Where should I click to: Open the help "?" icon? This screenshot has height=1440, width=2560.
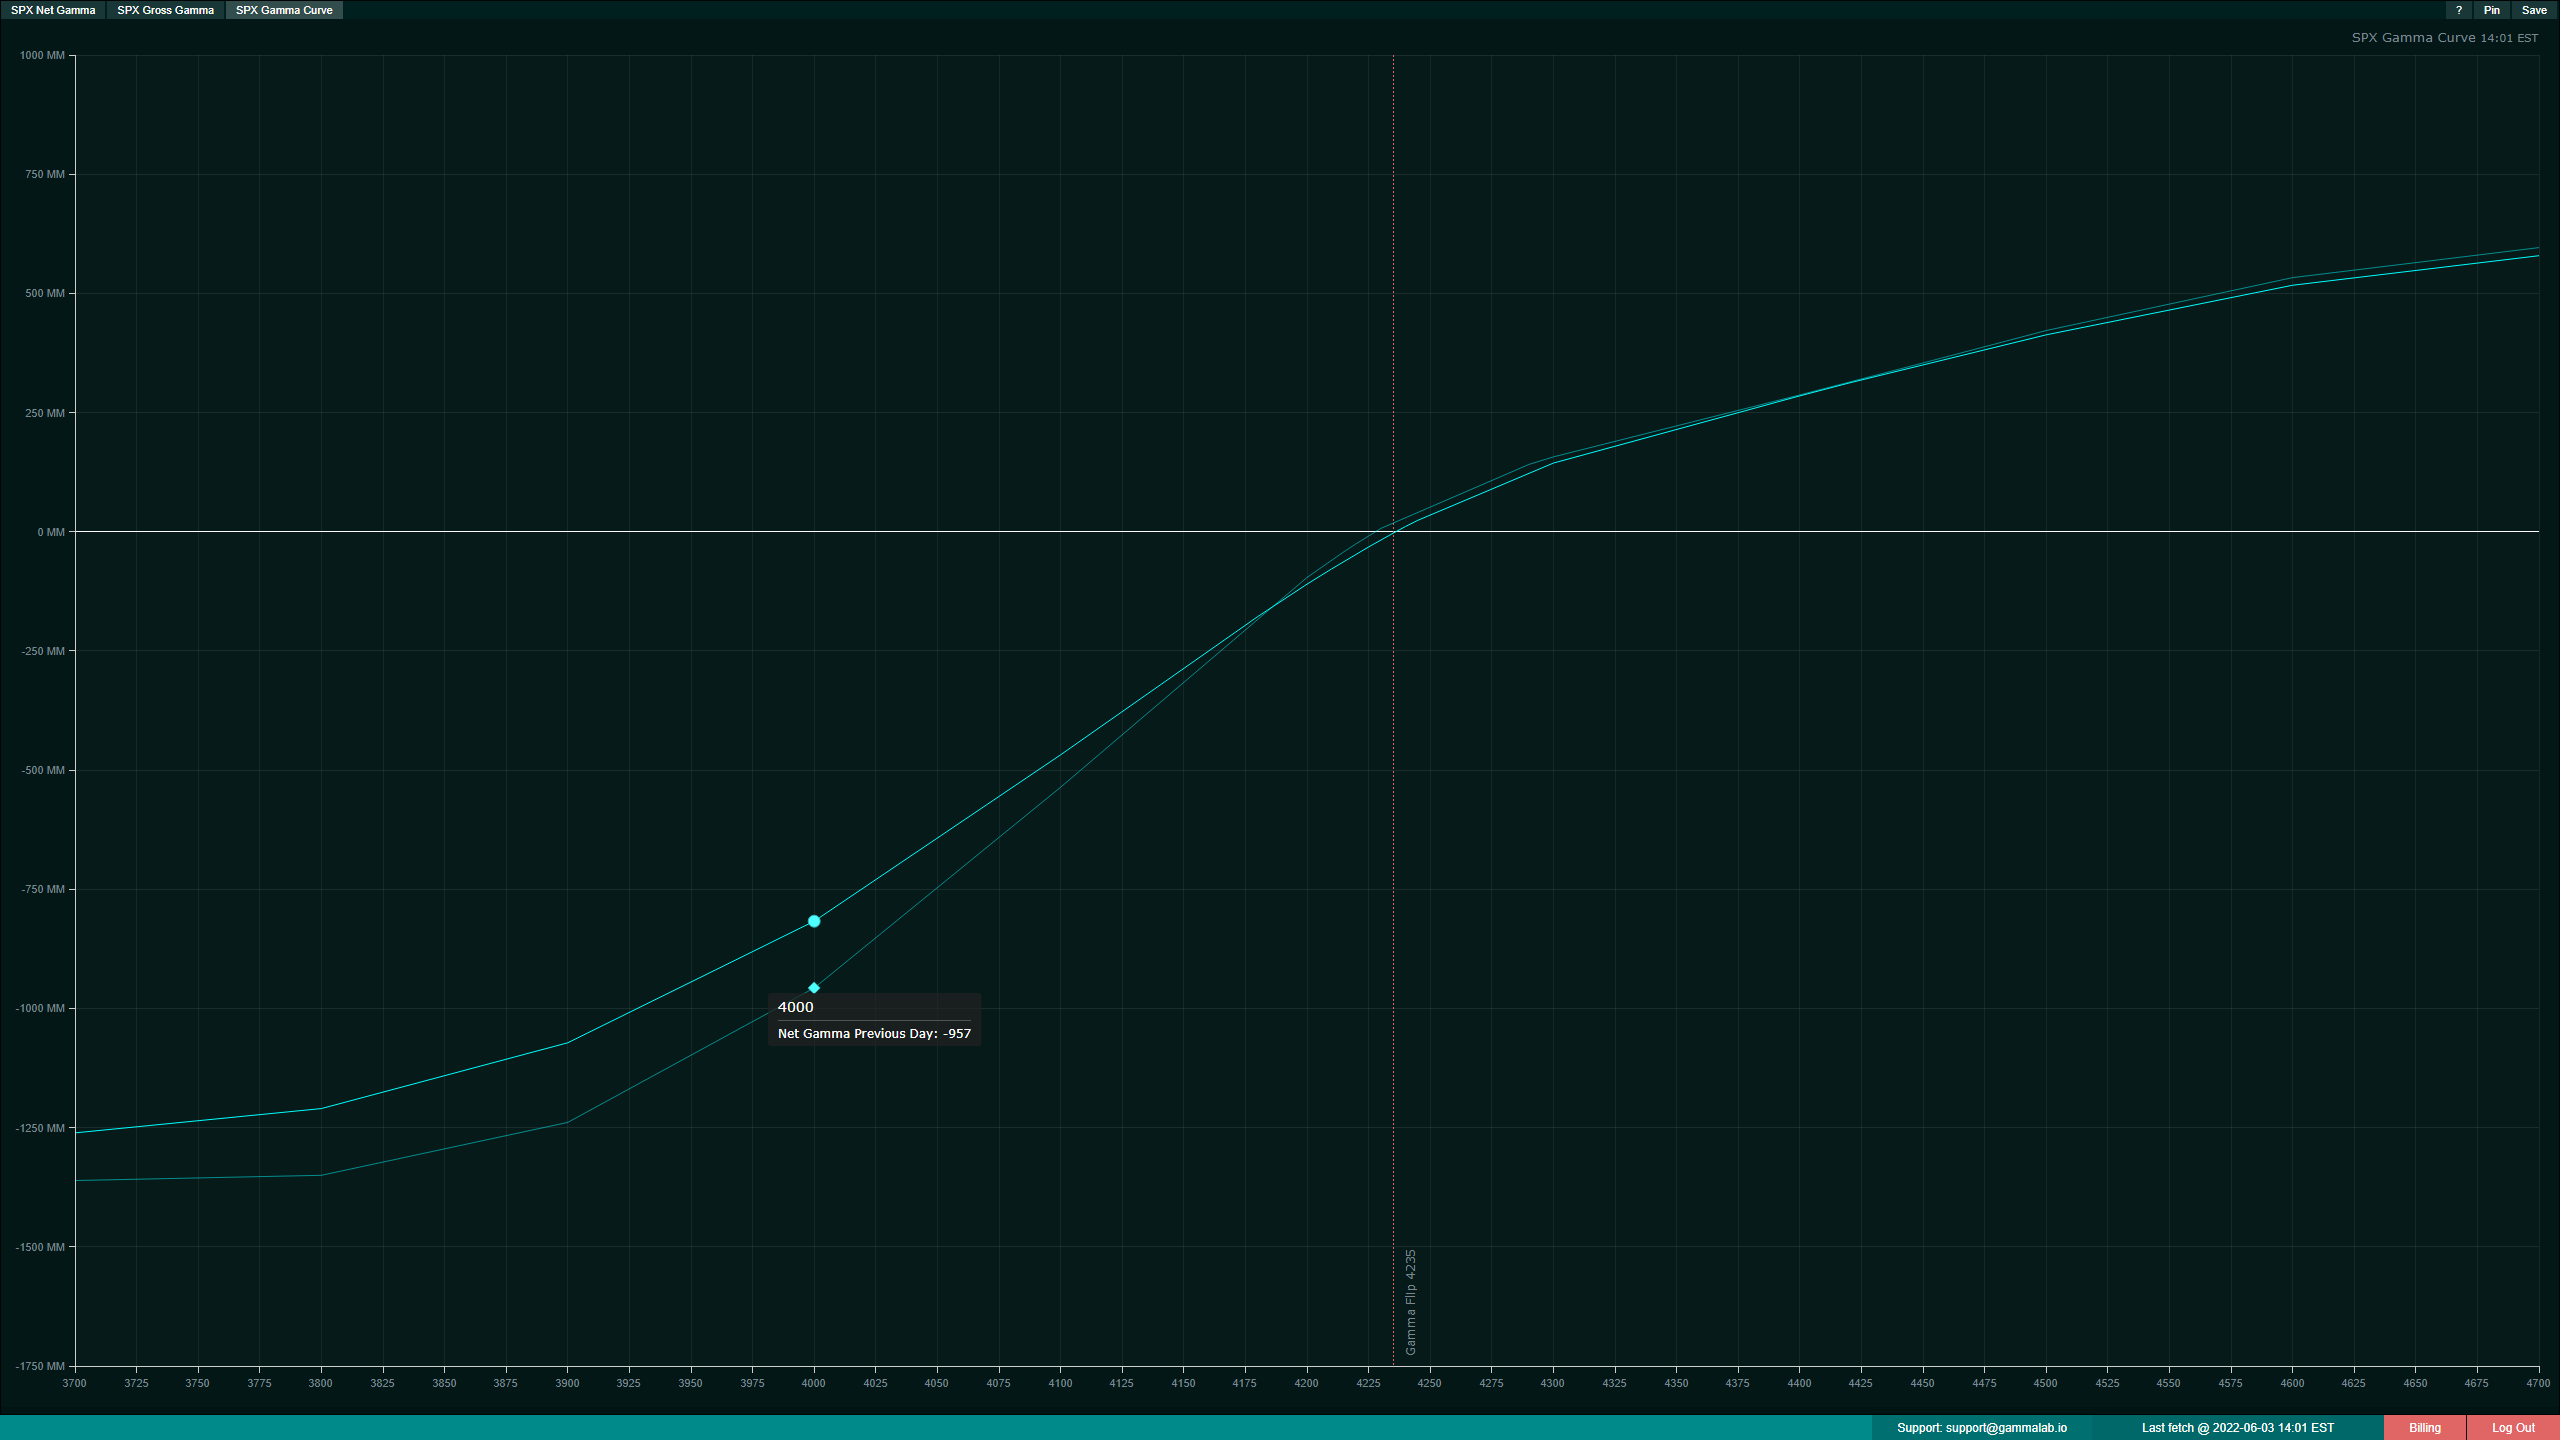[2459, 9]
